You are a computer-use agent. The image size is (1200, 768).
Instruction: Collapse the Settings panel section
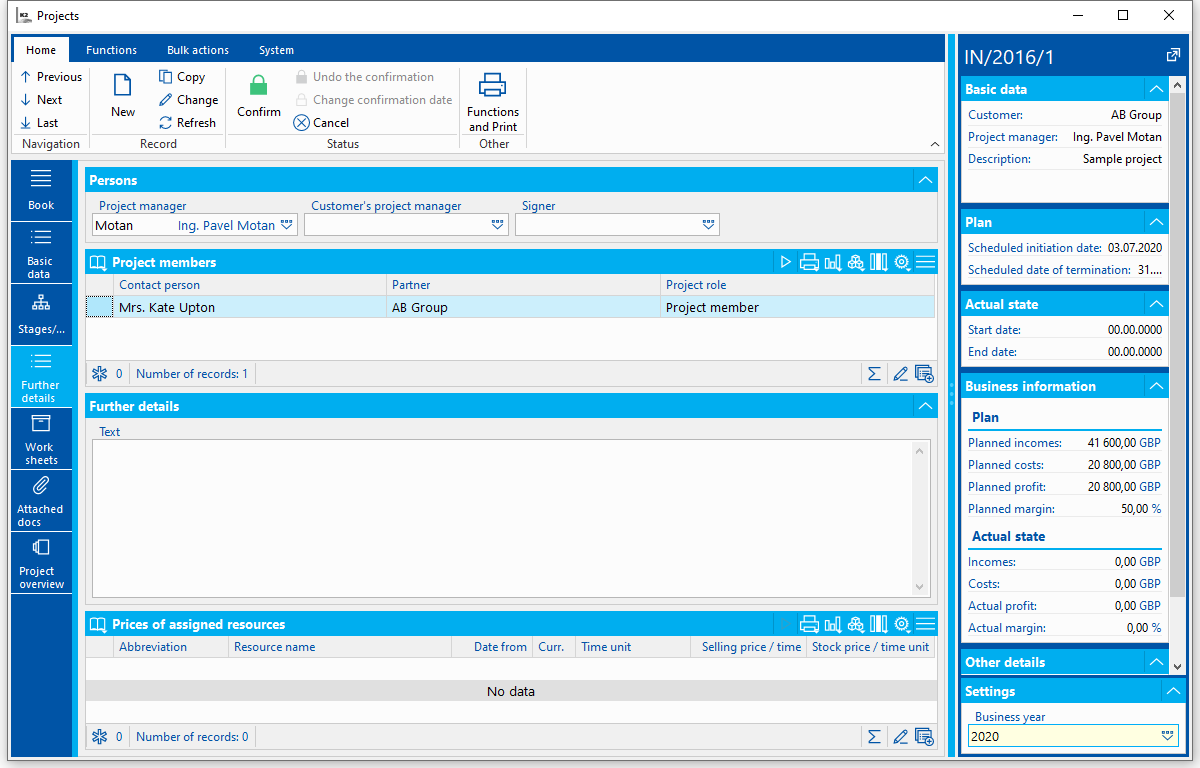pos(1174,691)
